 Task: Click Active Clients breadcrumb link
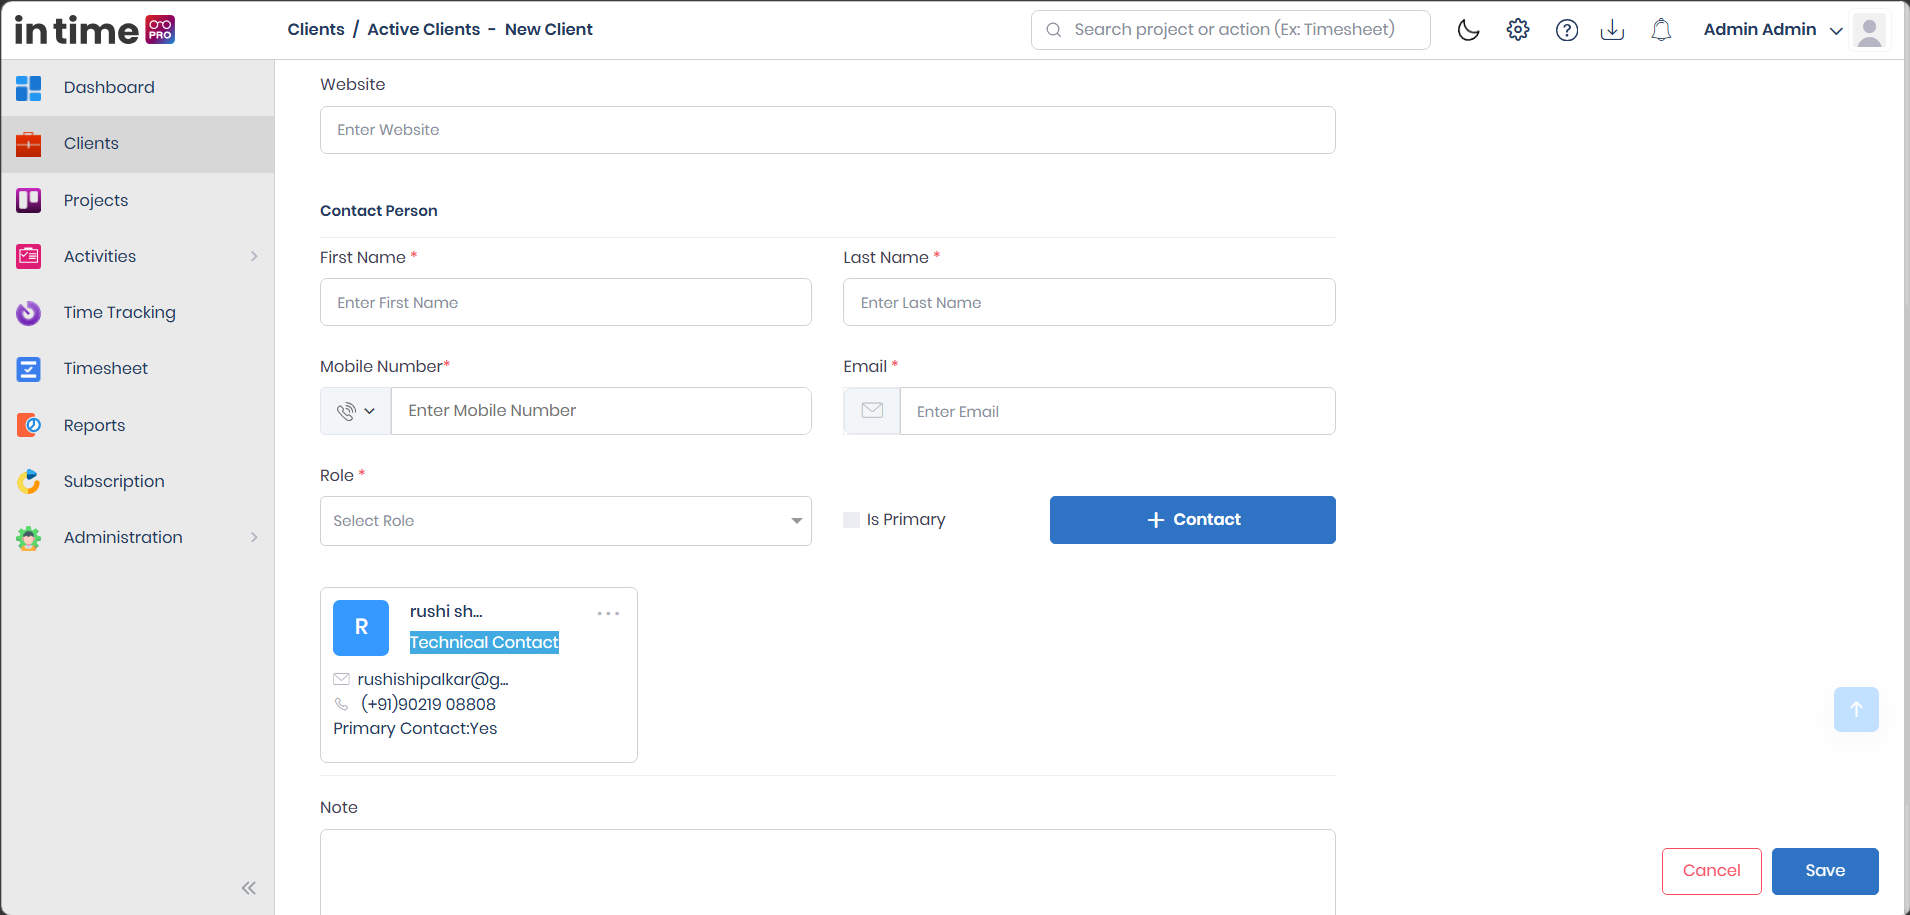[x=424, y=29]
